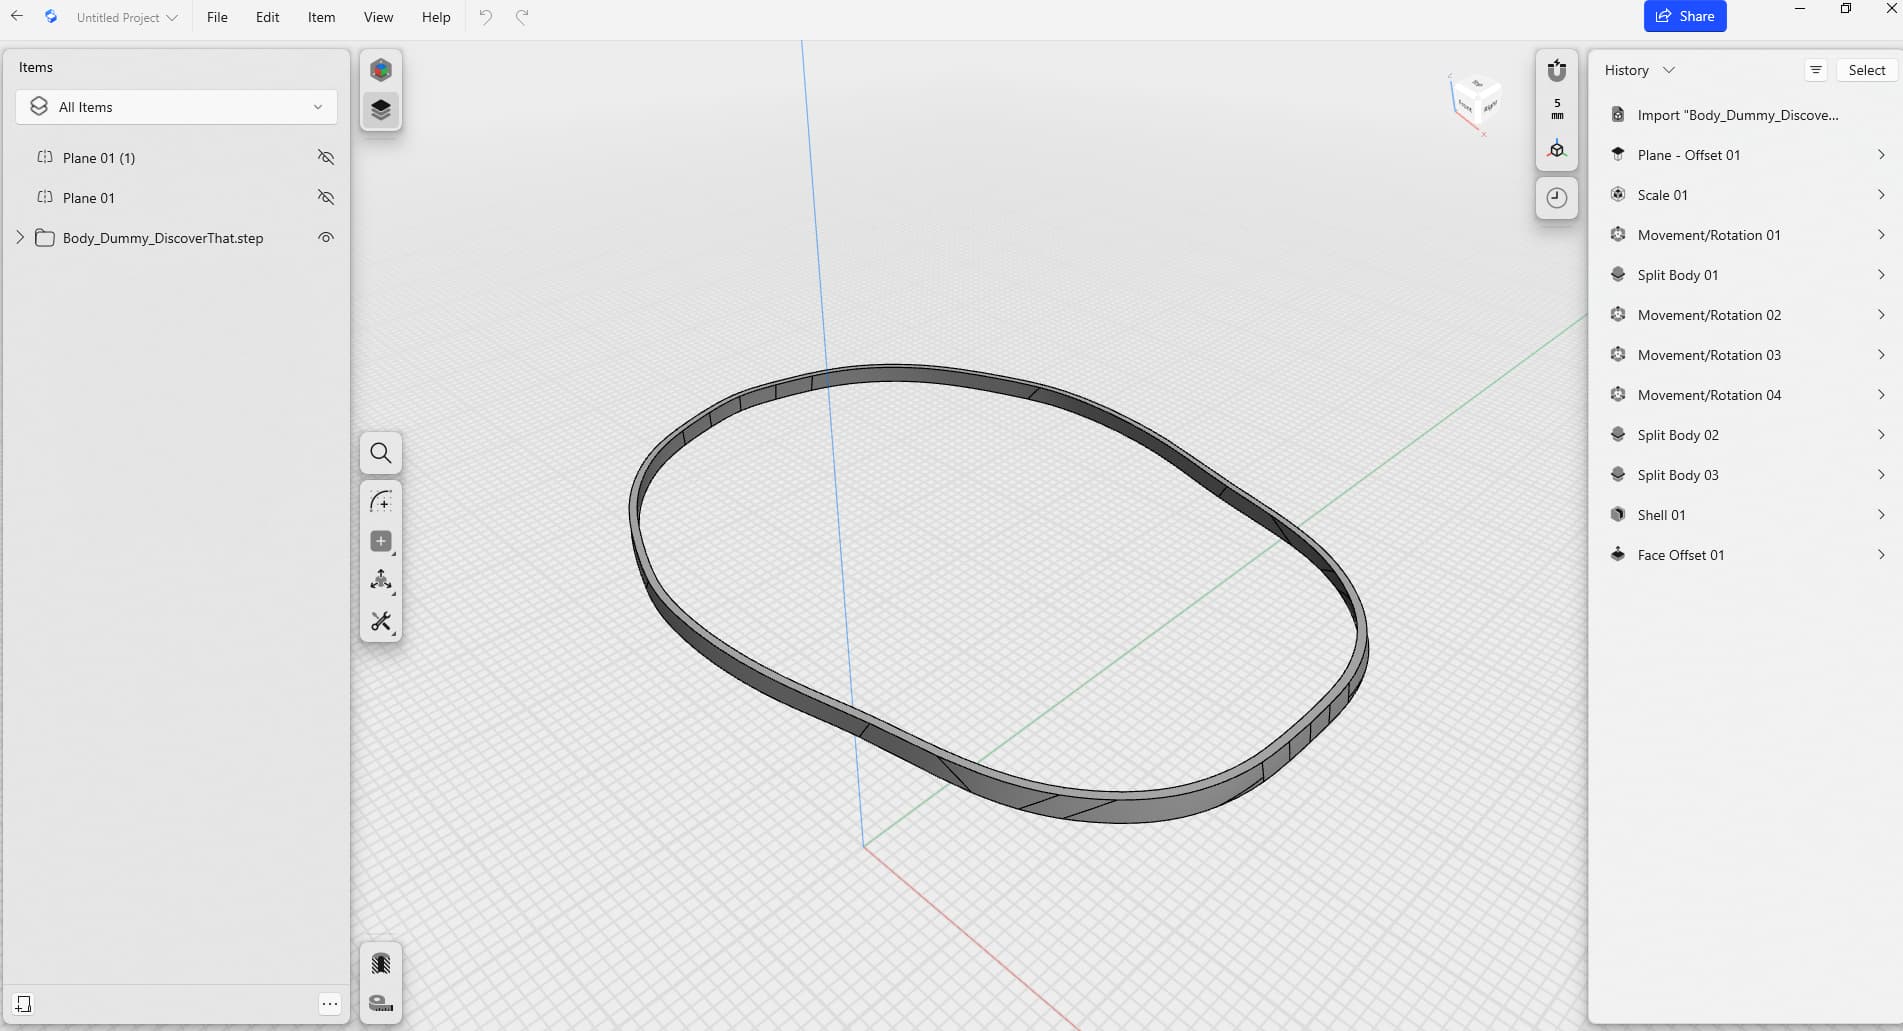Screen dimensions: 1903x1031
Task: Change the 5 mm grid size setting
Action: coord(1557,109)
